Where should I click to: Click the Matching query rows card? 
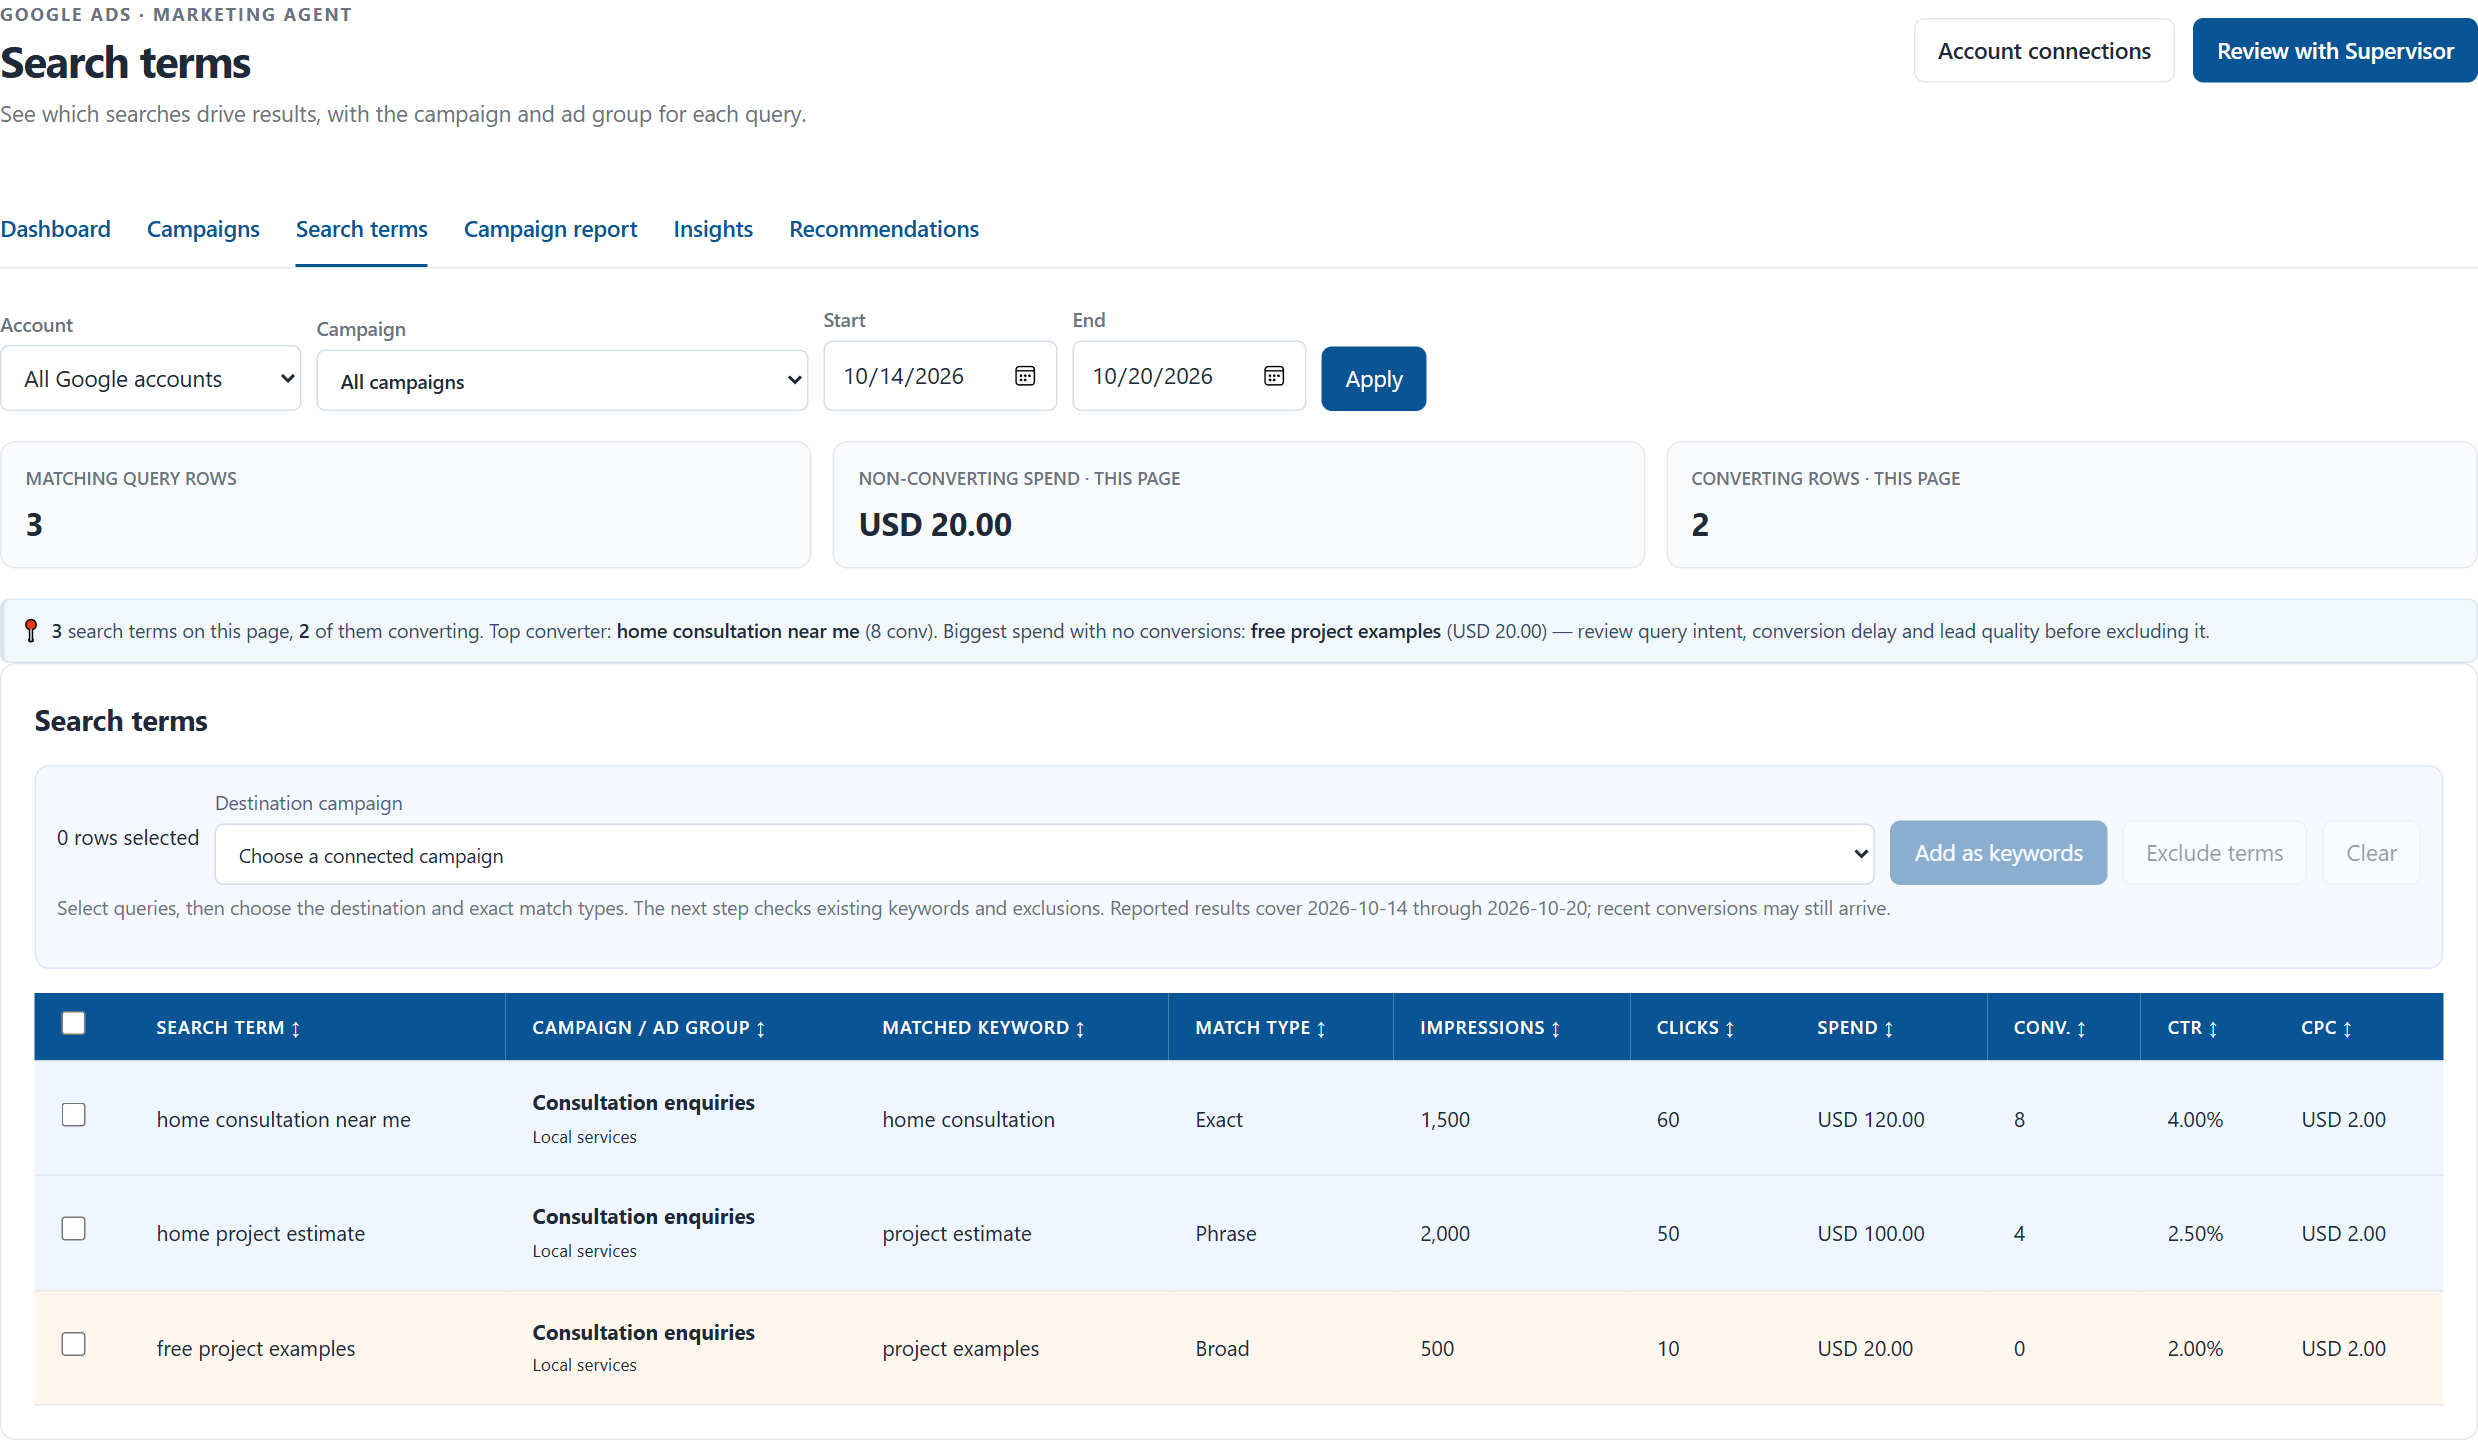[405, 505]
